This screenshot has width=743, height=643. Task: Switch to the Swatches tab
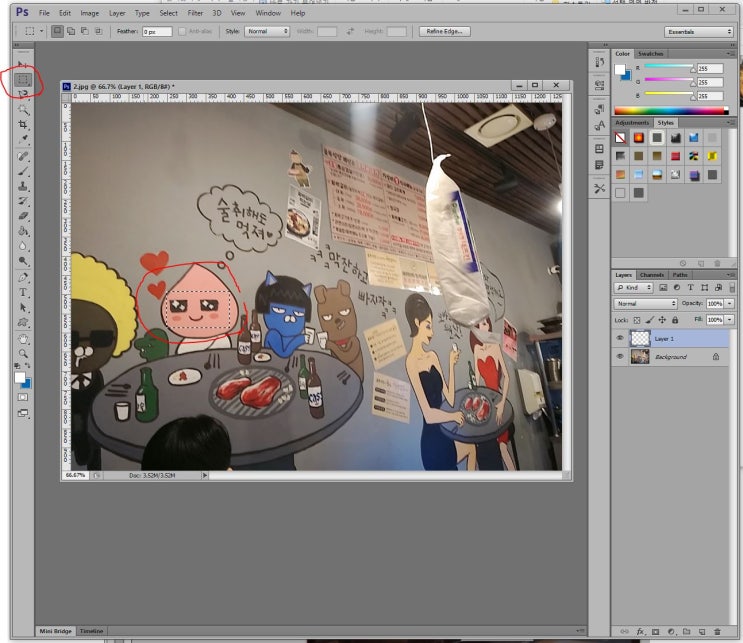click(x=650, y=54)
